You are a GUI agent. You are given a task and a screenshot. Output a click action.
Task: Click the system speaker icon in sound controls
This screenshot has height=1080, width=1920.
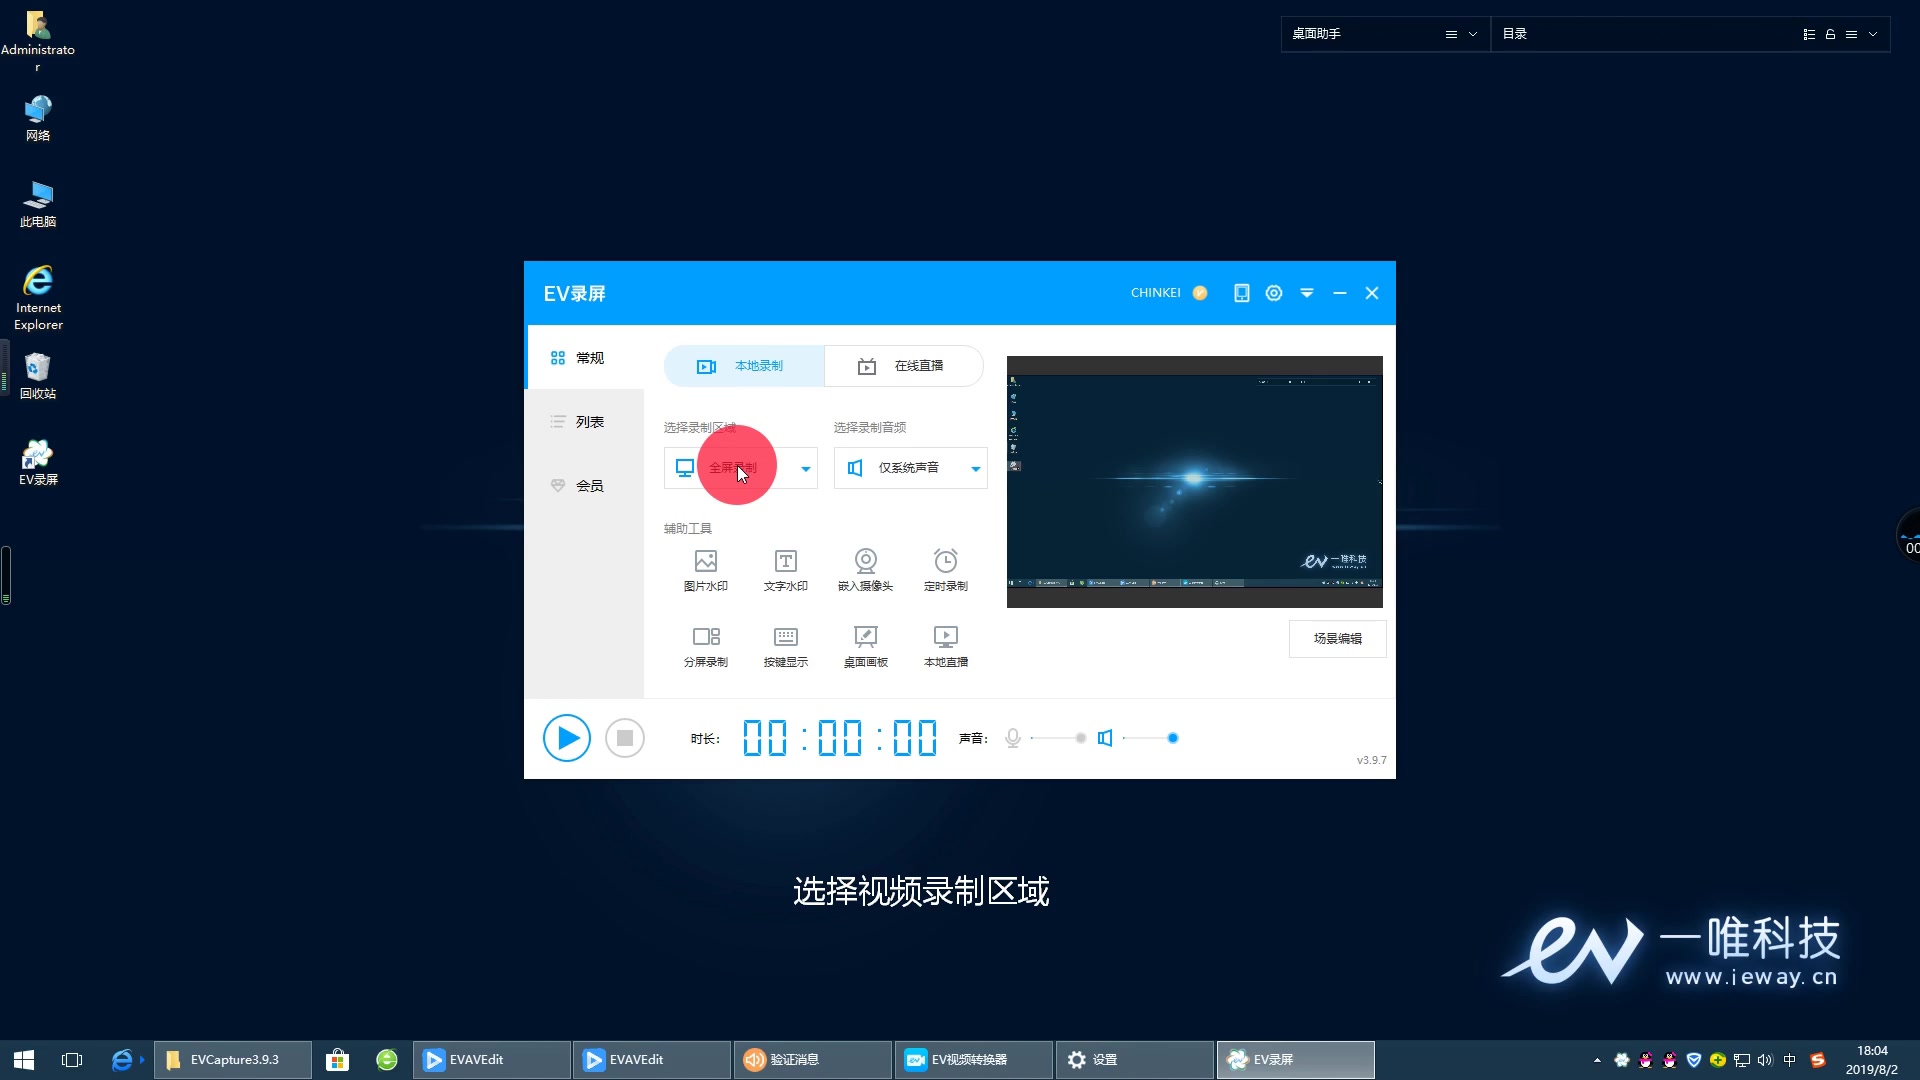(x=1105, y=738)
